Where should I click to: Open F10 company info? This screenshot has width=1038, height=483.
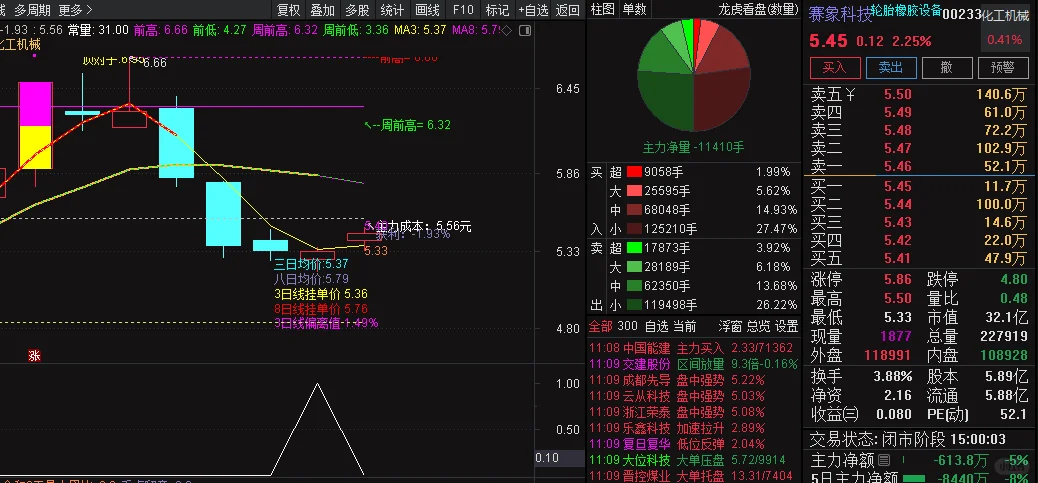click(x=463, y=10)
